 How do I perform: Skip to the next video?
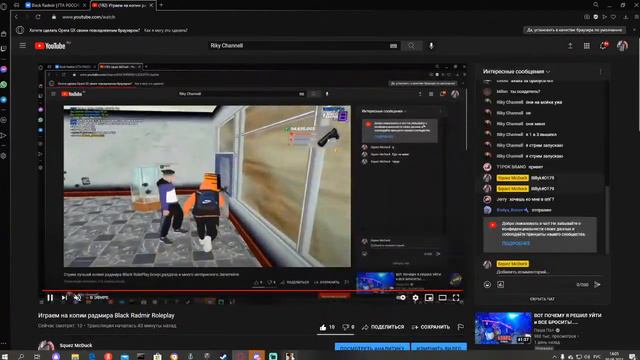pyautogui.click(x=64, y=298)
